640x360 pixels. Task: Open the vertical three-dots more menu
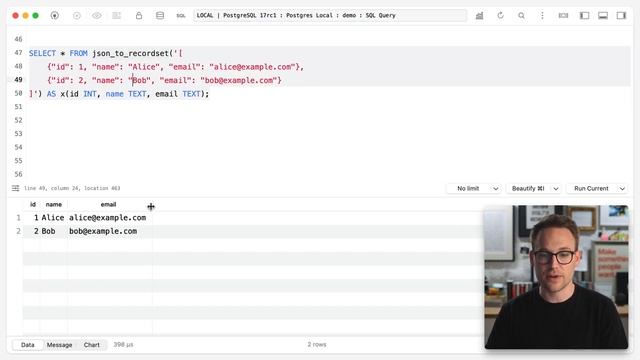point(542,16)
